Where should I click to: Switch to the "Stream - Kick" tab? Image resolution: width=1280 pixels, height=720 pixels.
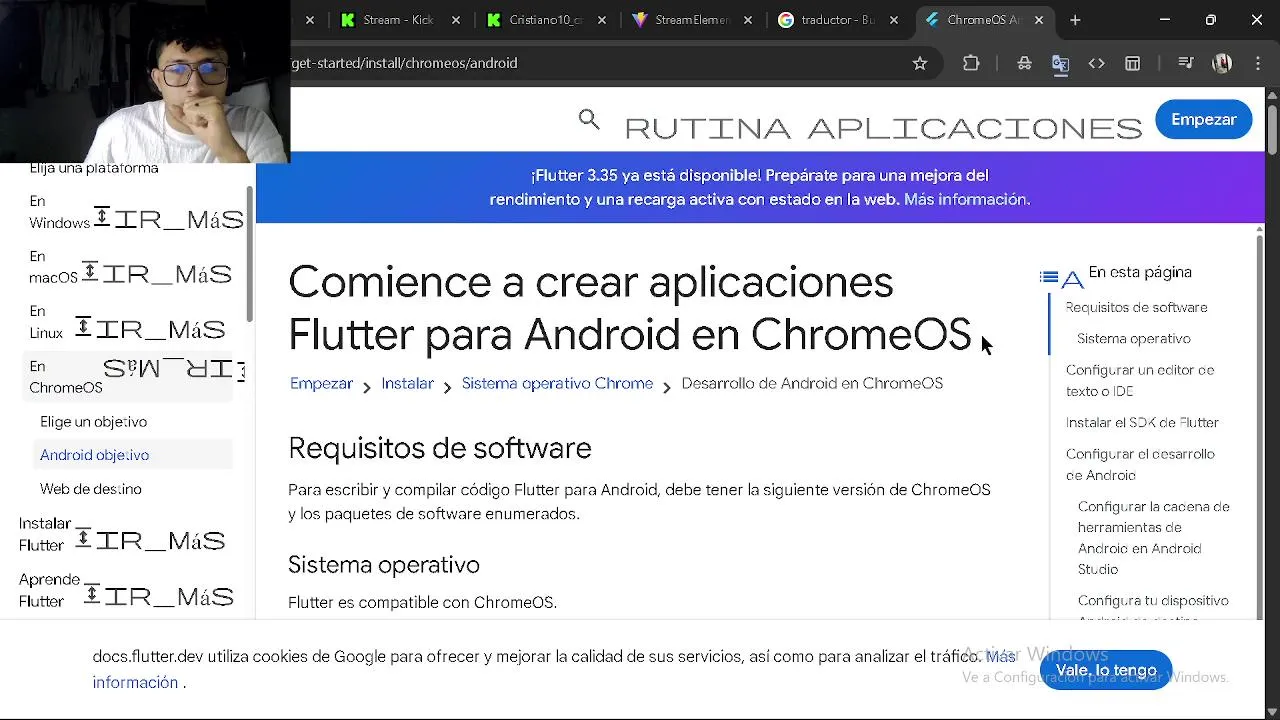coord(397,20)
